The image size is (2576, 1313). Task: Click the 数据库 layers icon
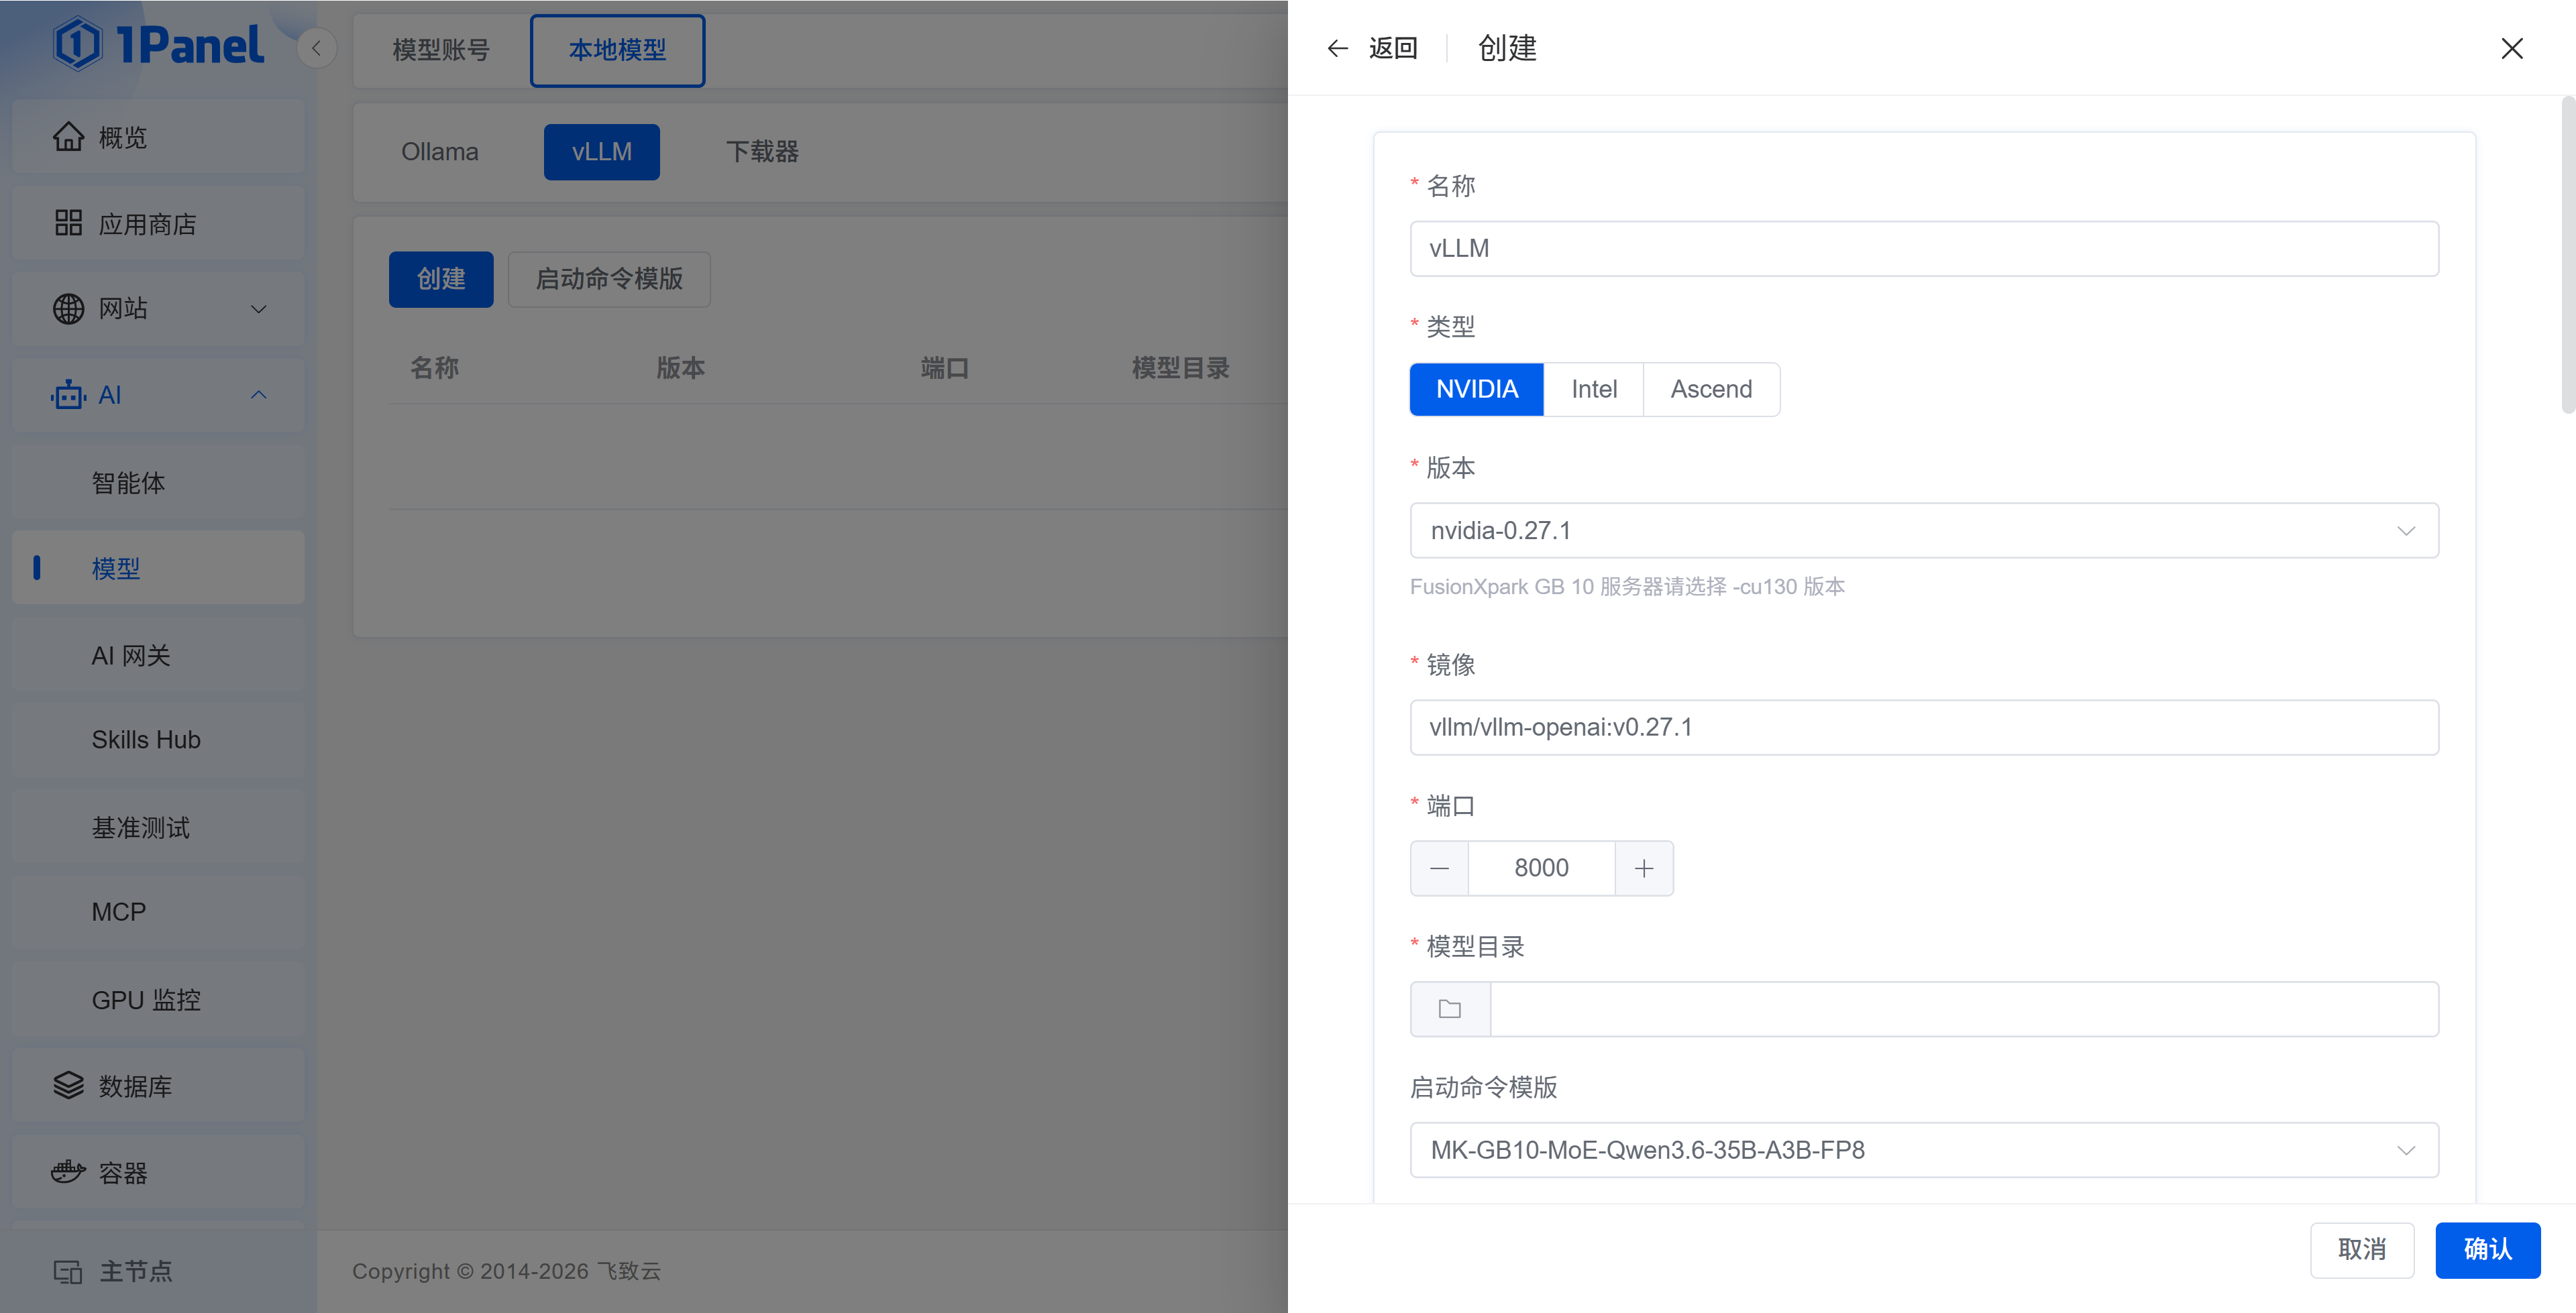pos(68,1086)
